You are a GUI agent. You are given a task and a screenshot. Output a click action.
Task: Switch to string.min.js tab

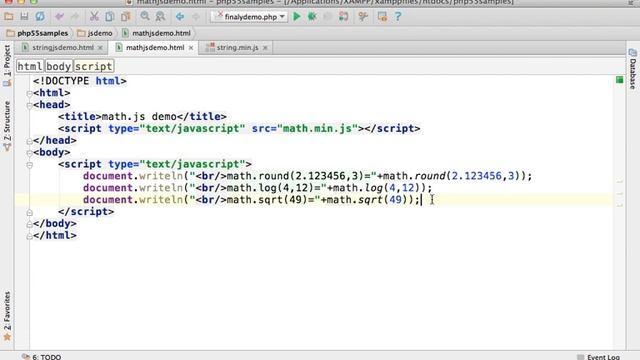[x=237, y=48]
